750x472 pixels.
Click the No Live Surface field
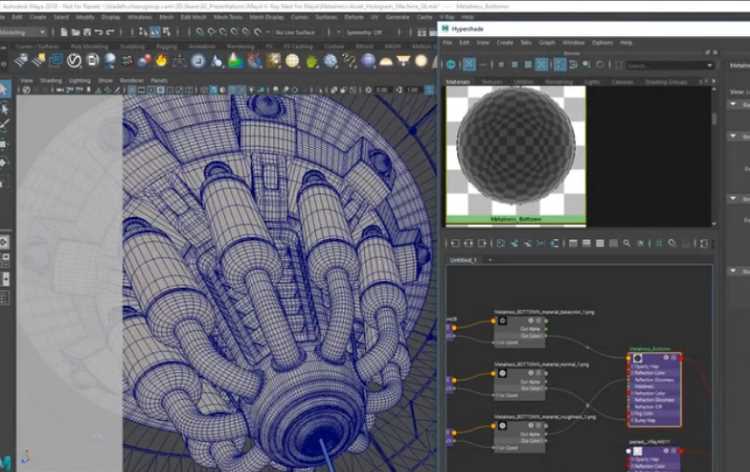coord(295,33)
